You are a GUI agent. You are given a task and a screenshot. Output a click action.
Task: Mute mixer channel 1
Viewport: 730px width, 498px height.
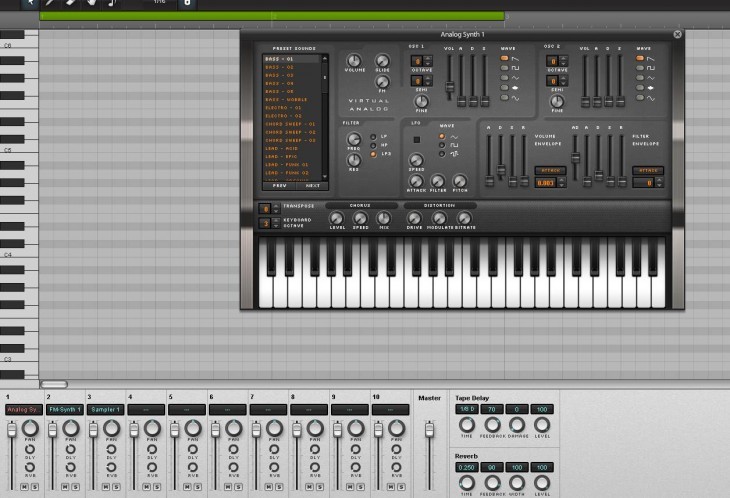(x=24, y=487)
